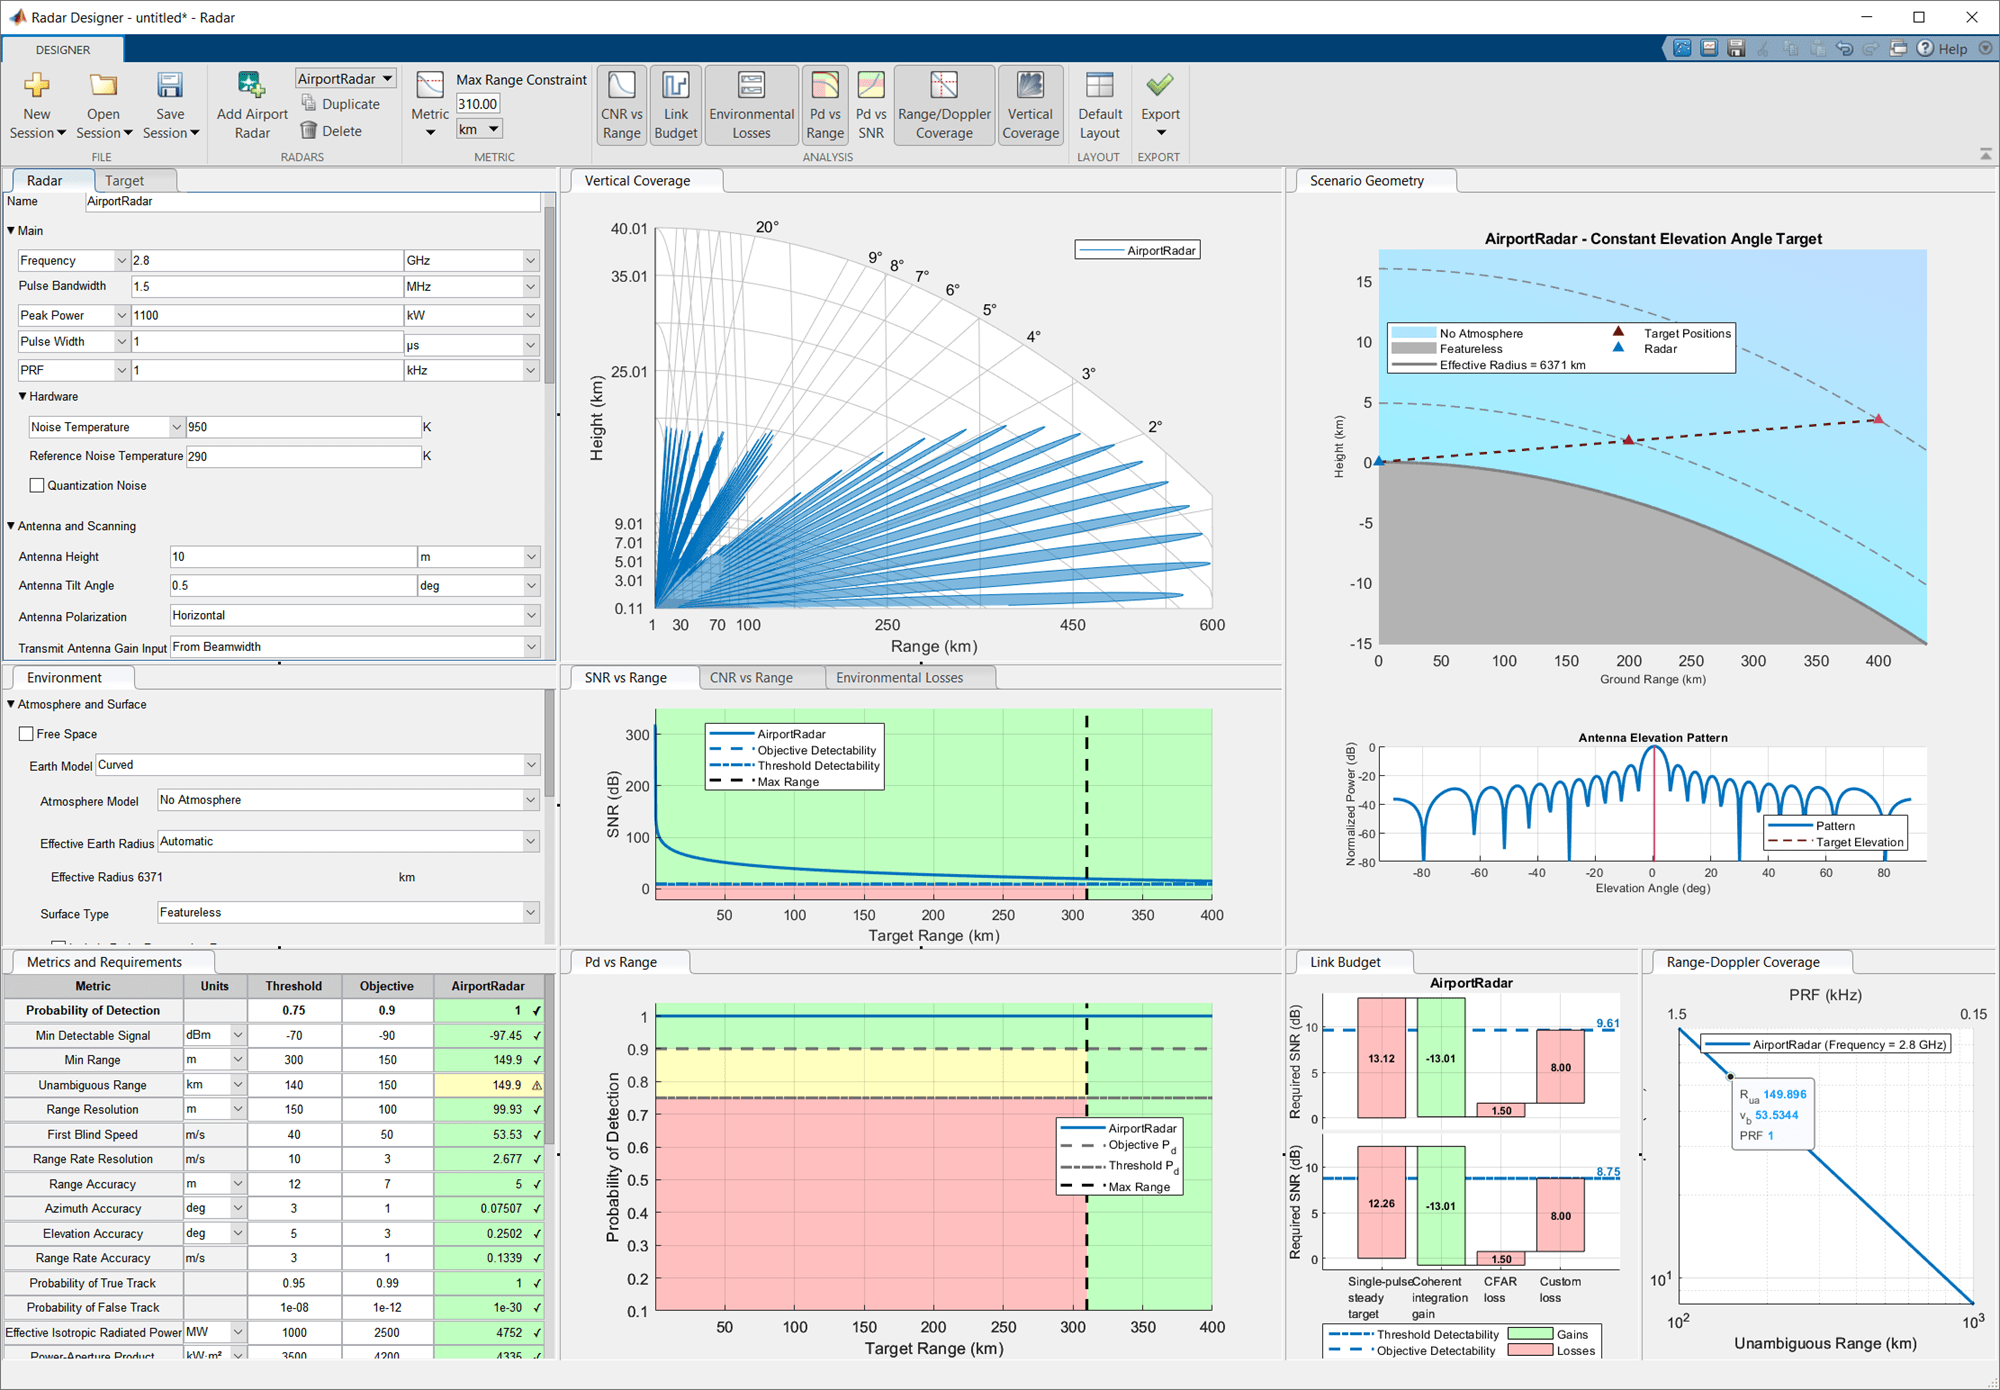Open the max range unit km dropdown
Screen dimensions: 2000x1390
pyautogui.click(x=479, y=129)
